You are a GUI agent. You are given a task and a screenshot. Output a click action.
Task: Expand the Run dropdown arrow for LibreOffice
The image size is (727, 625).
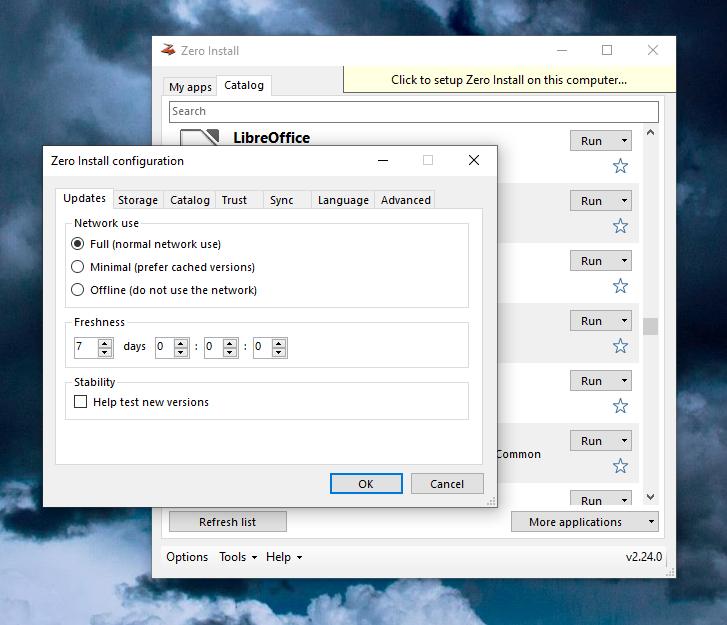pos(625,140)
